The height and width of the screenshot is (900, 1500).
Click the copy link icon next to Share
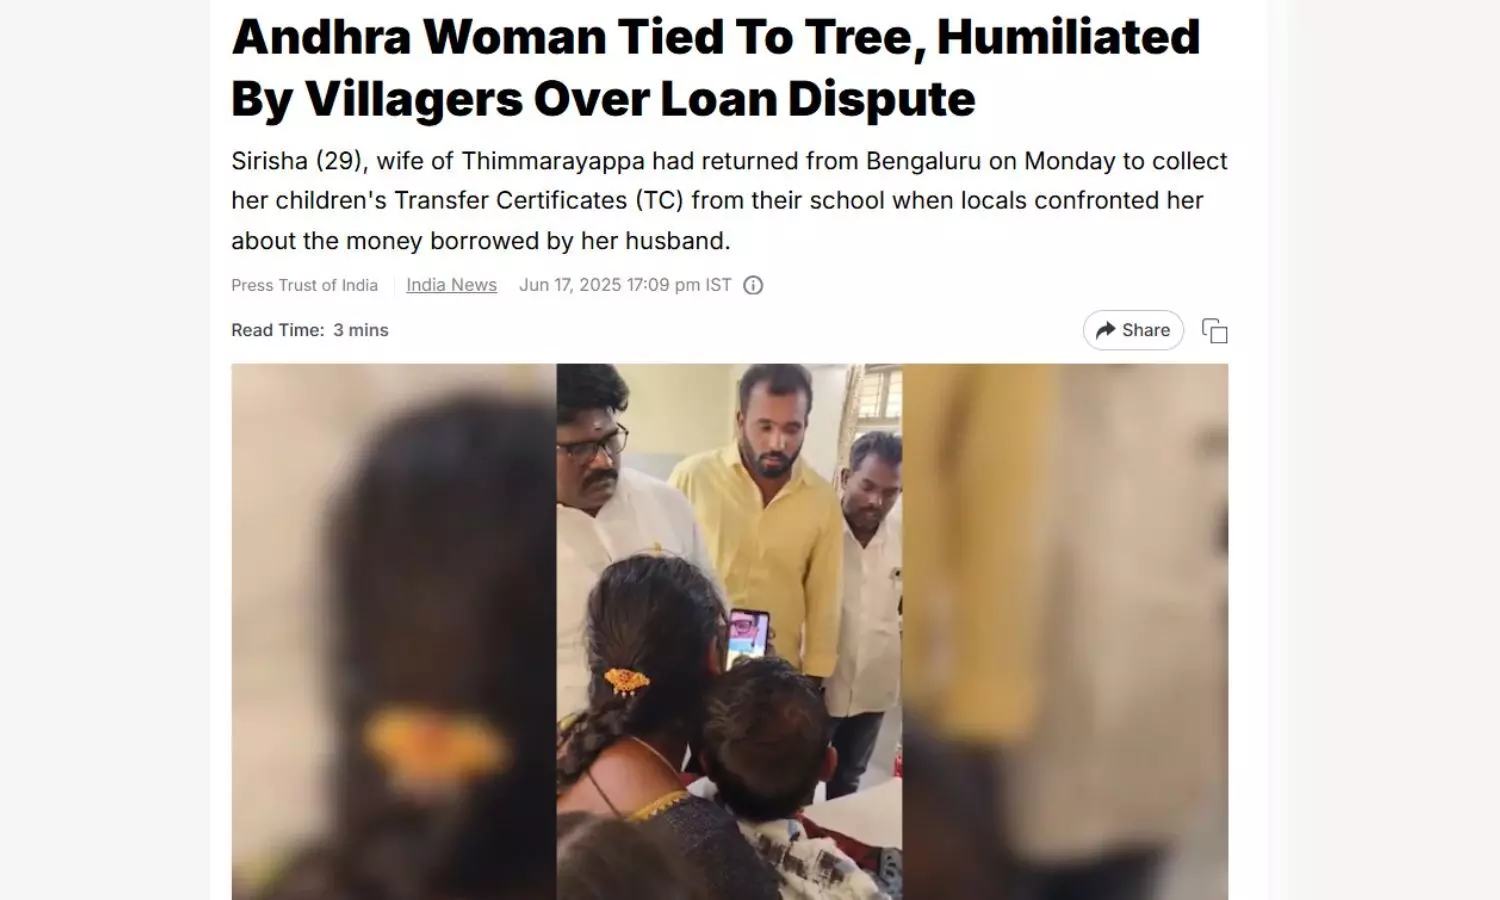click(1214, 331)
